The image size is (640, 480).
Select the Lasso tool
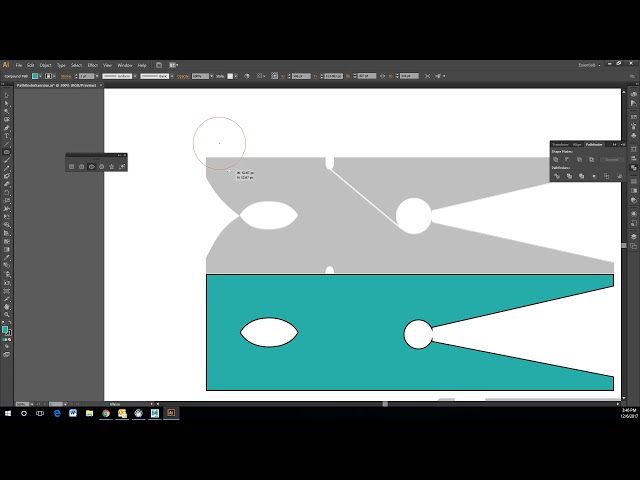(x=7, y=120)
